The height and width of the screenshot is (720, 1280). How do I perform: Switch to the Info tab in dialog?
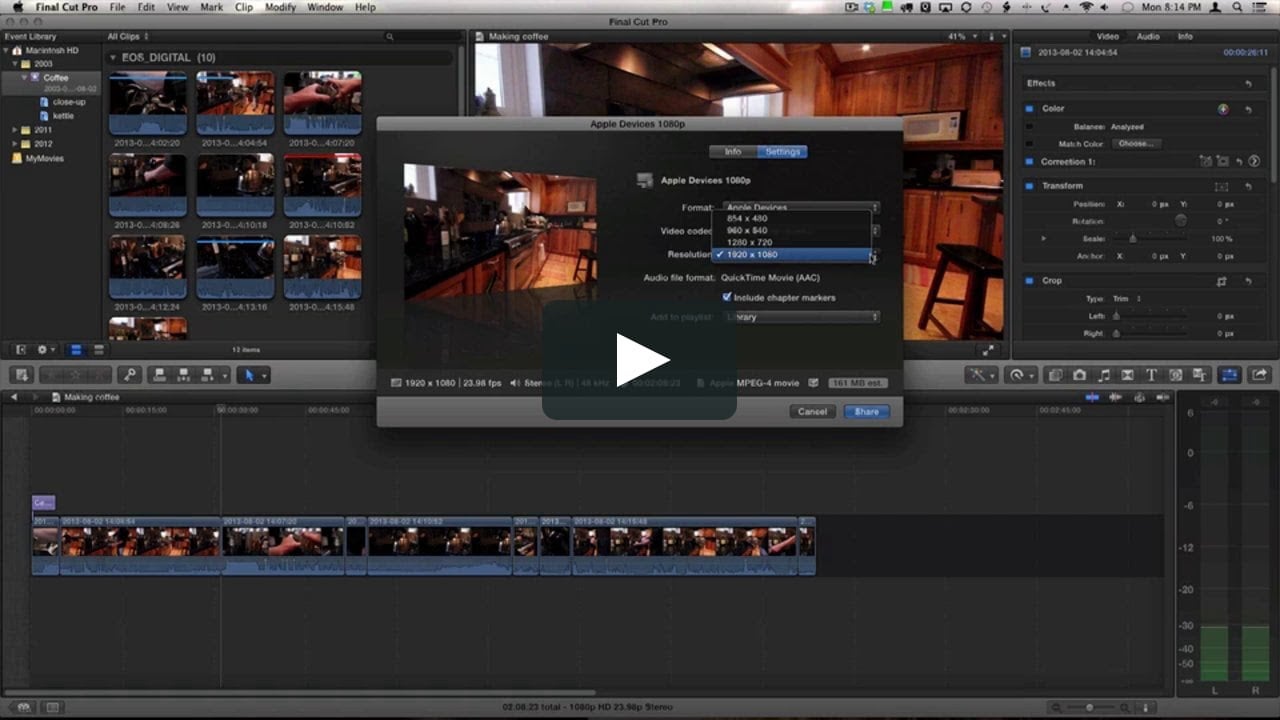733,152
